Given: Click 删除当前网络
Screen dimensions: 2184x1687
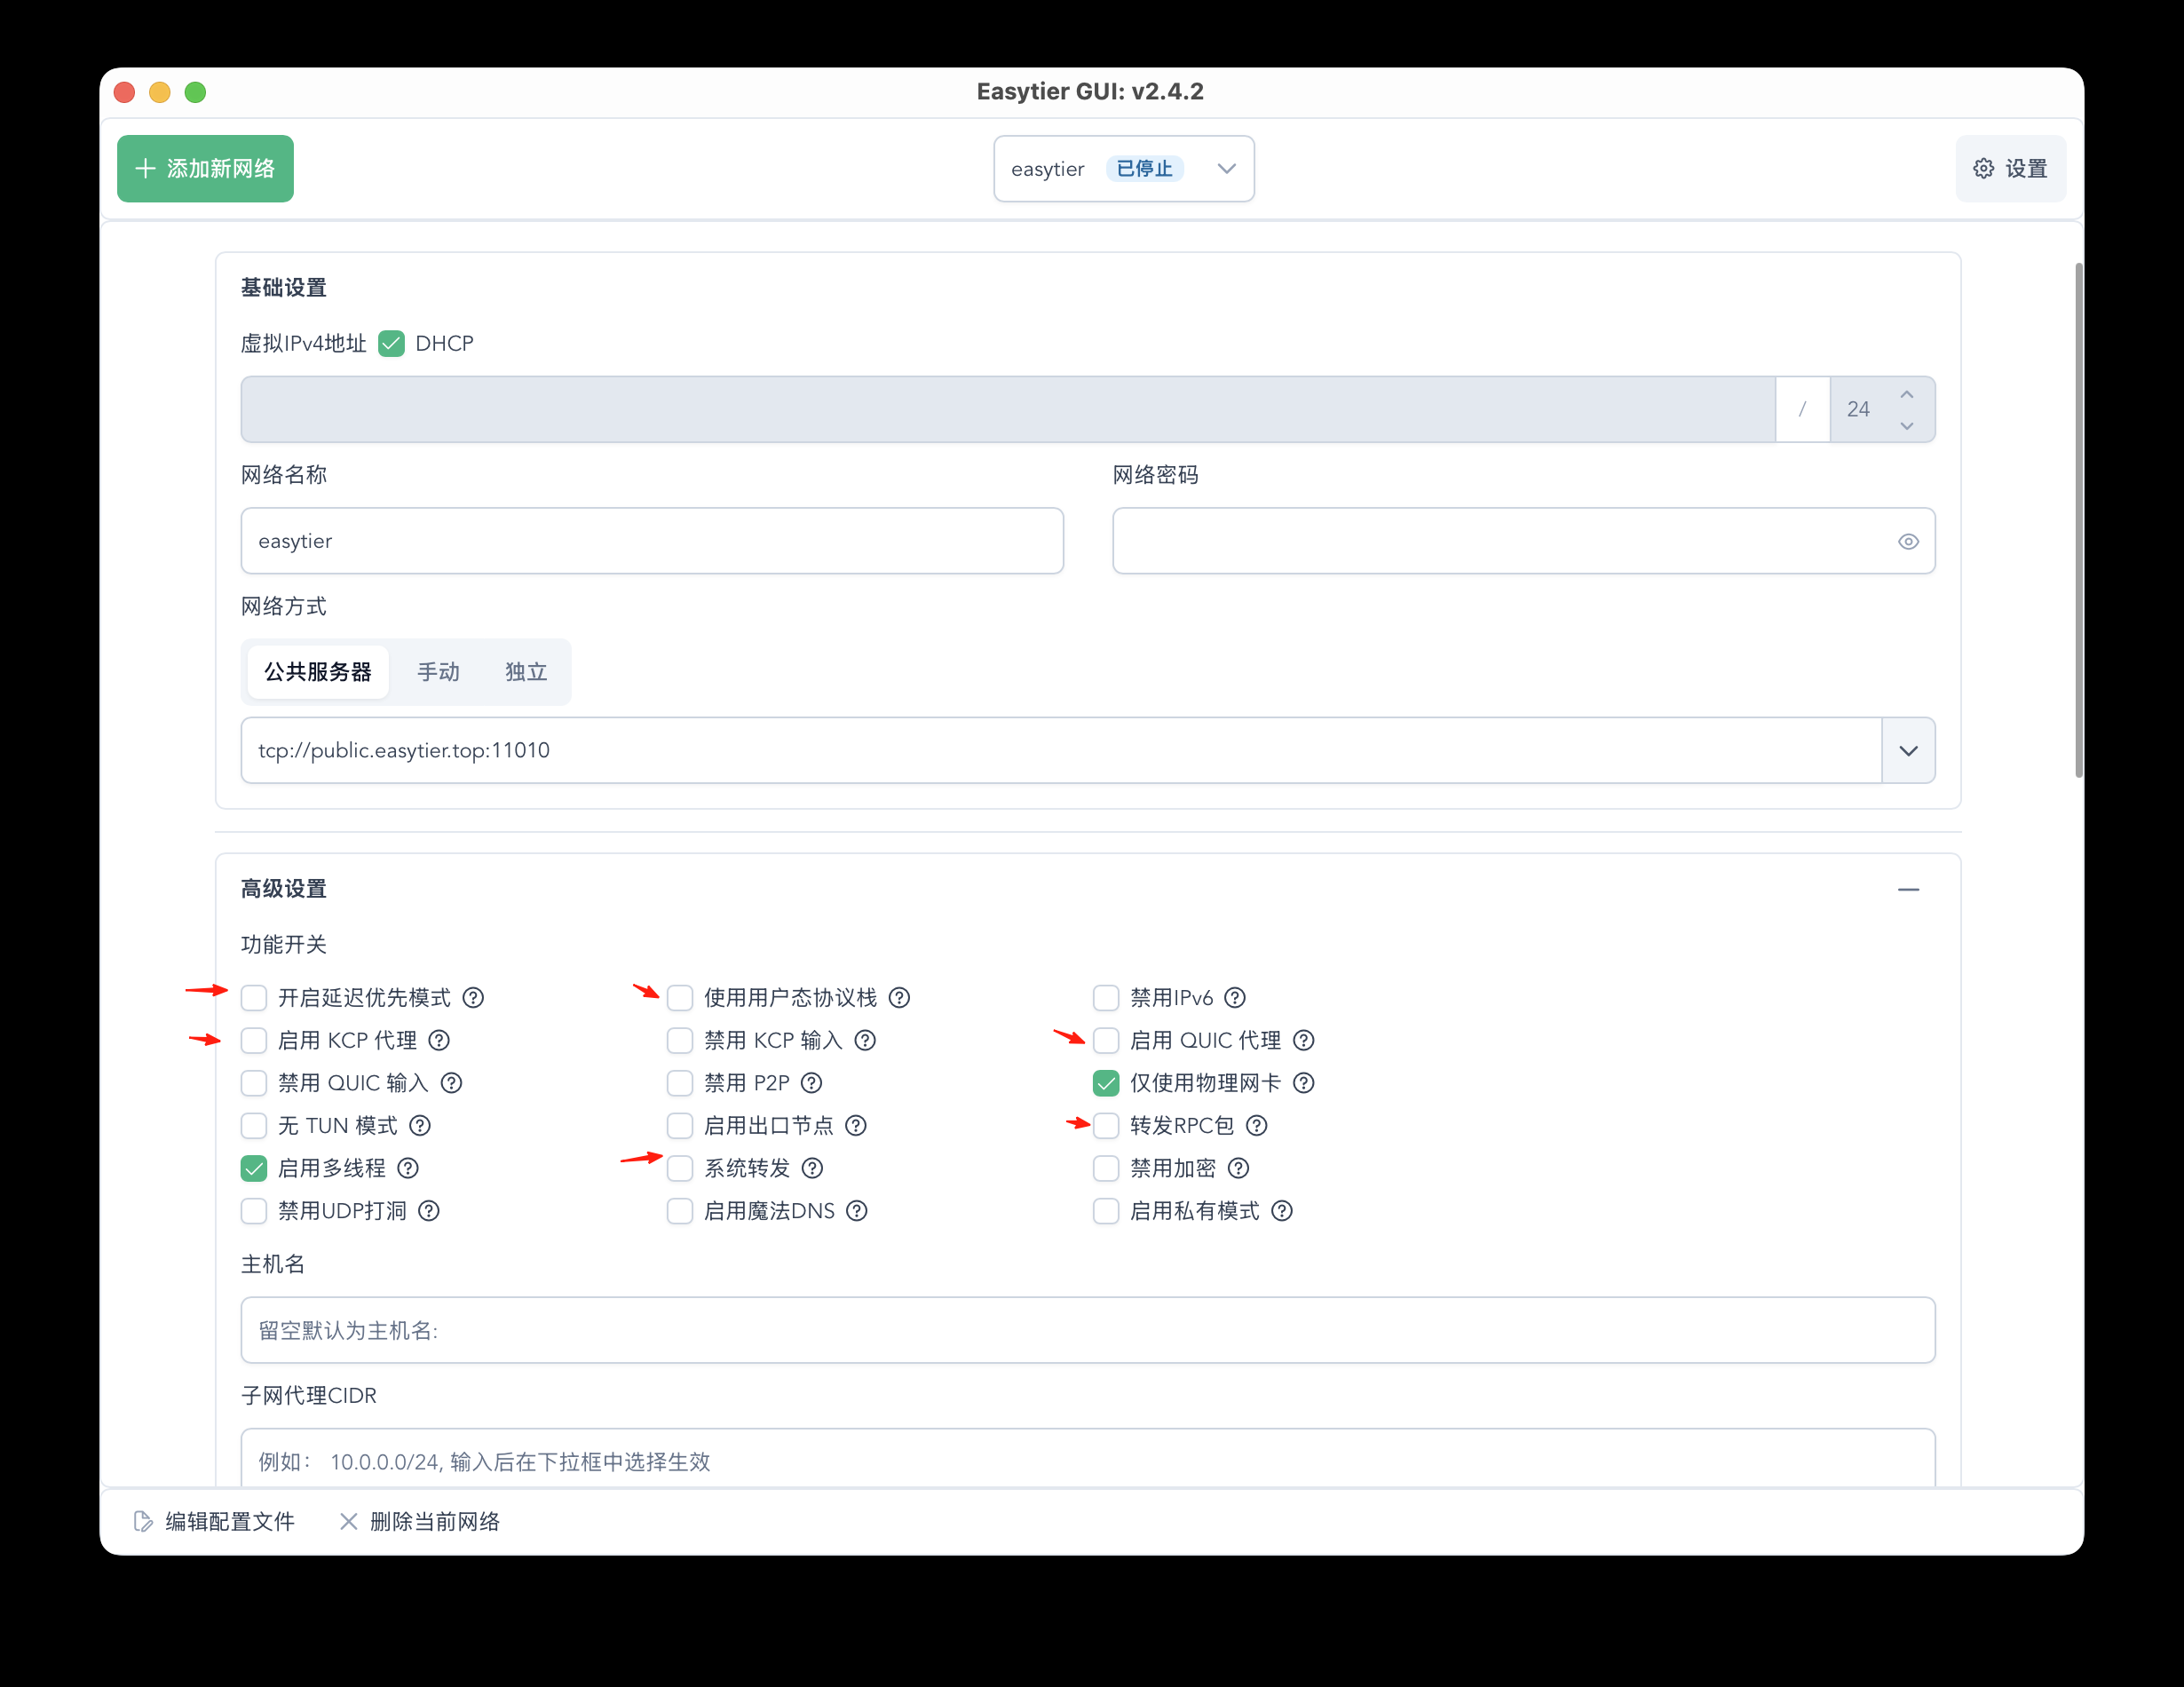Looking at the screenshot, I should (x=420, y=1521).
